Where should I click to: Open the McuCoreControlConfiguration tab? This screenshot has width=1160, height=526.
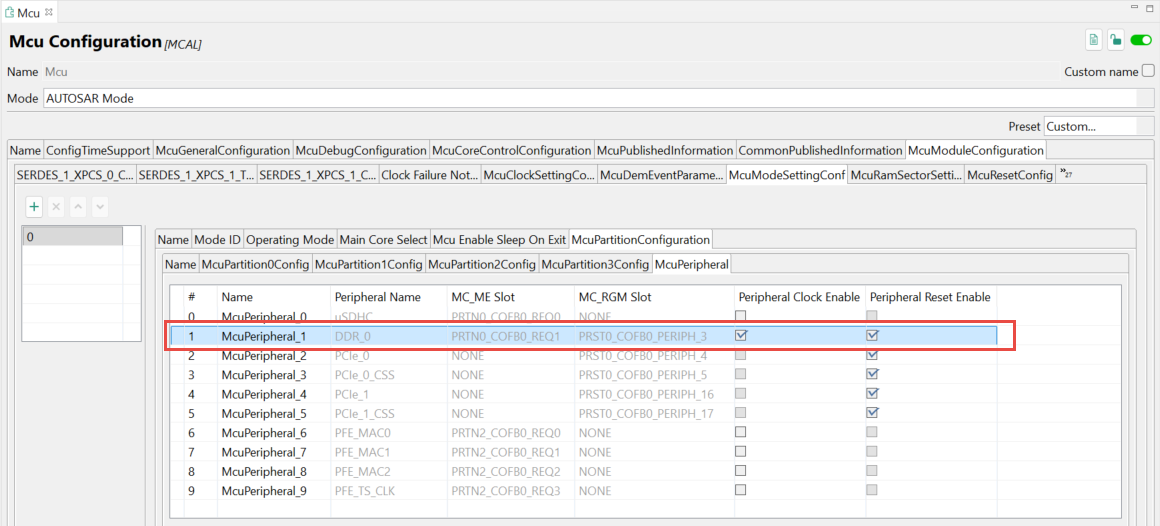512,150
